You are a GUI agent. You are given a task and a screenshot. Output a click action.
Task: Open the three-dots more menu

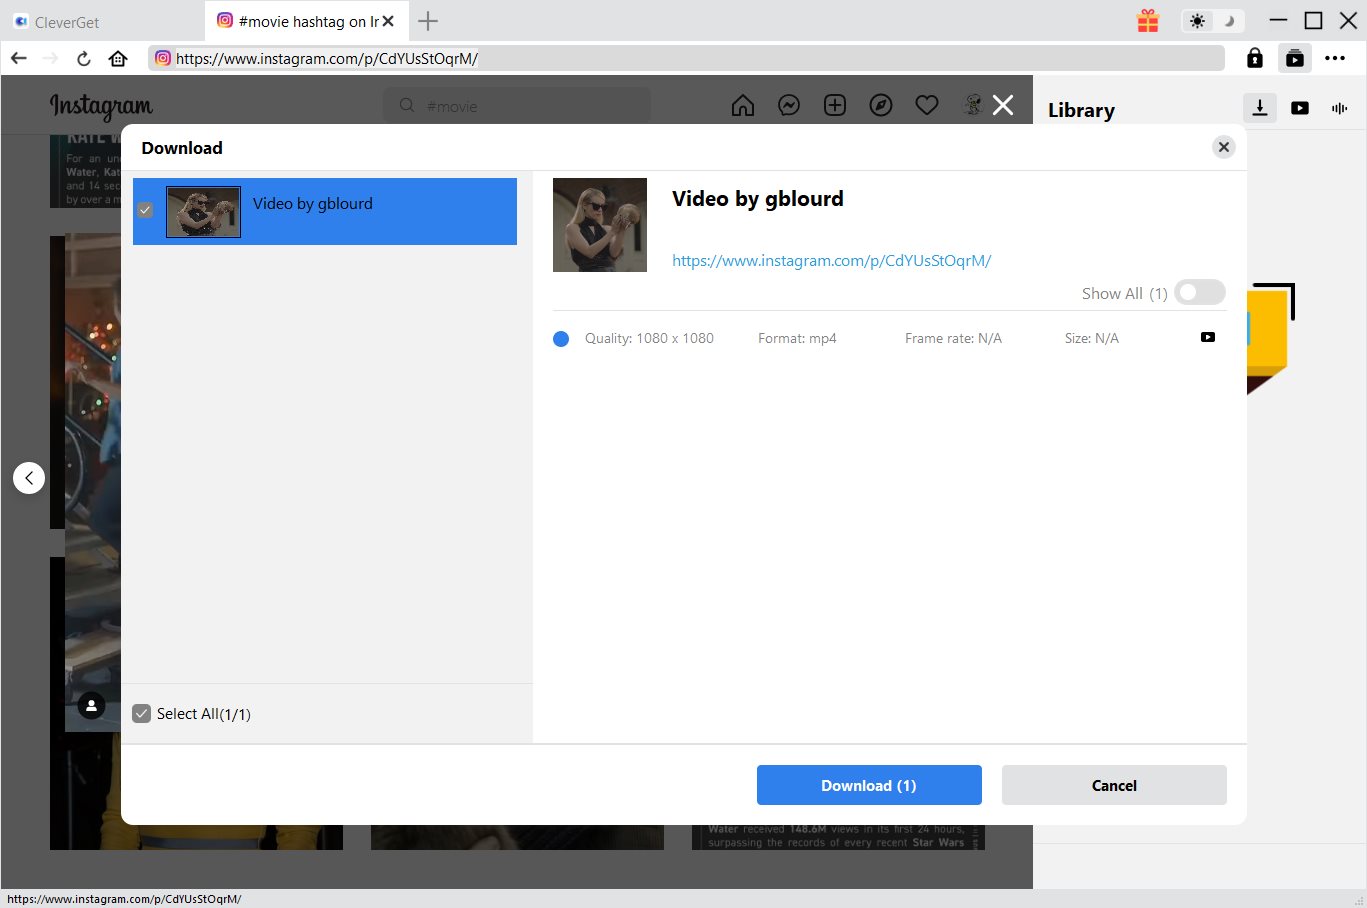coord(1335,58)
